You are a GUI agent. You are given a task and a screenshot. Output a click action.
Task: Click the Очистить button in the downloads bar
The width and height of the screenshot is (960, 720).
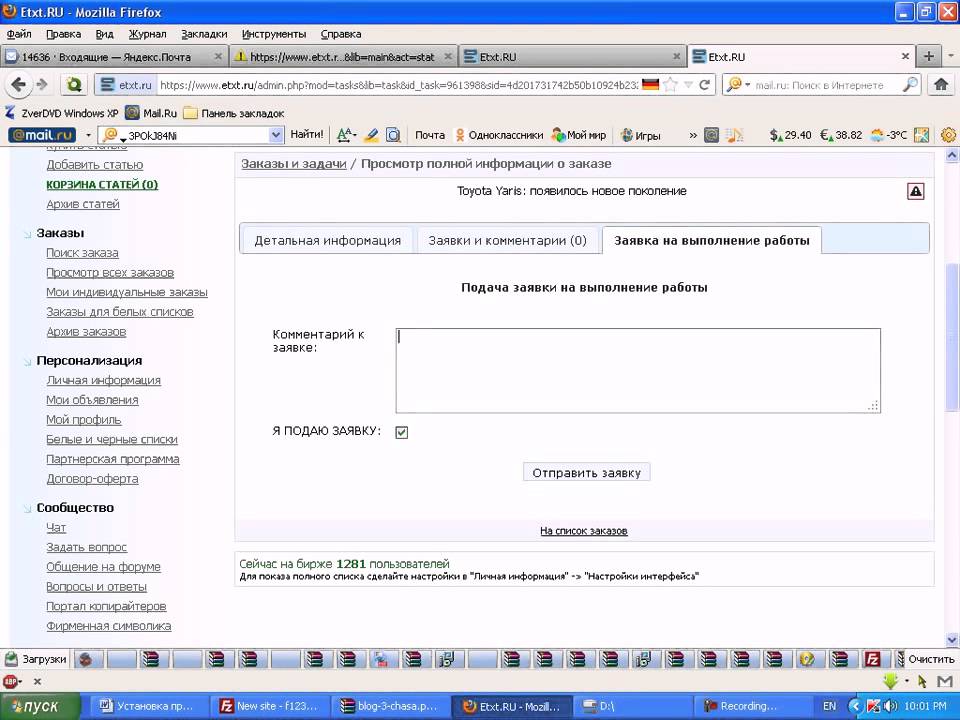931,659
